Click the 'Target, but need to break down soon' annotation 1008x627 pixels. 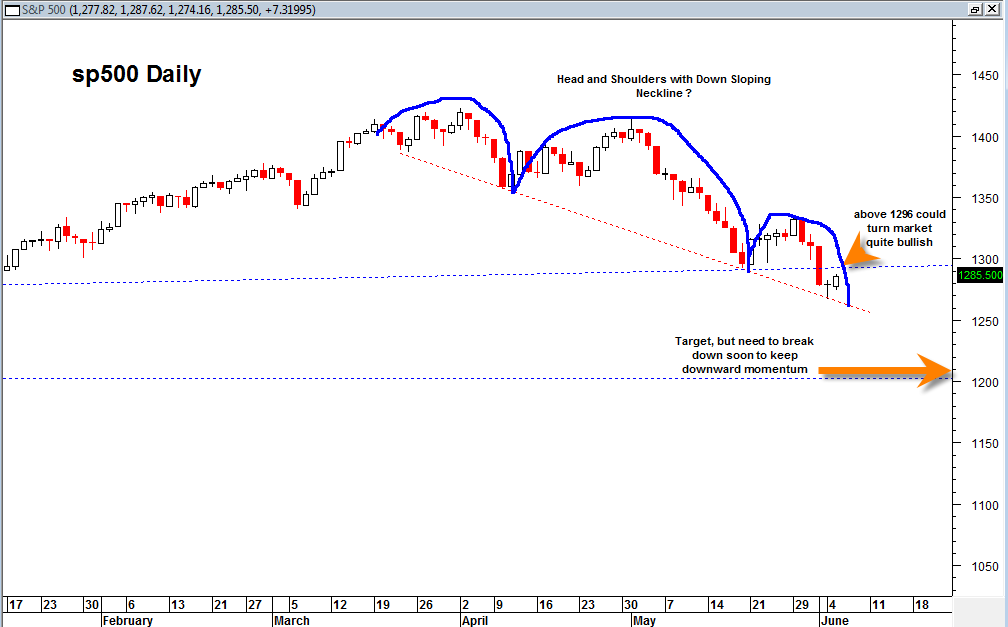tap(744, 355)
